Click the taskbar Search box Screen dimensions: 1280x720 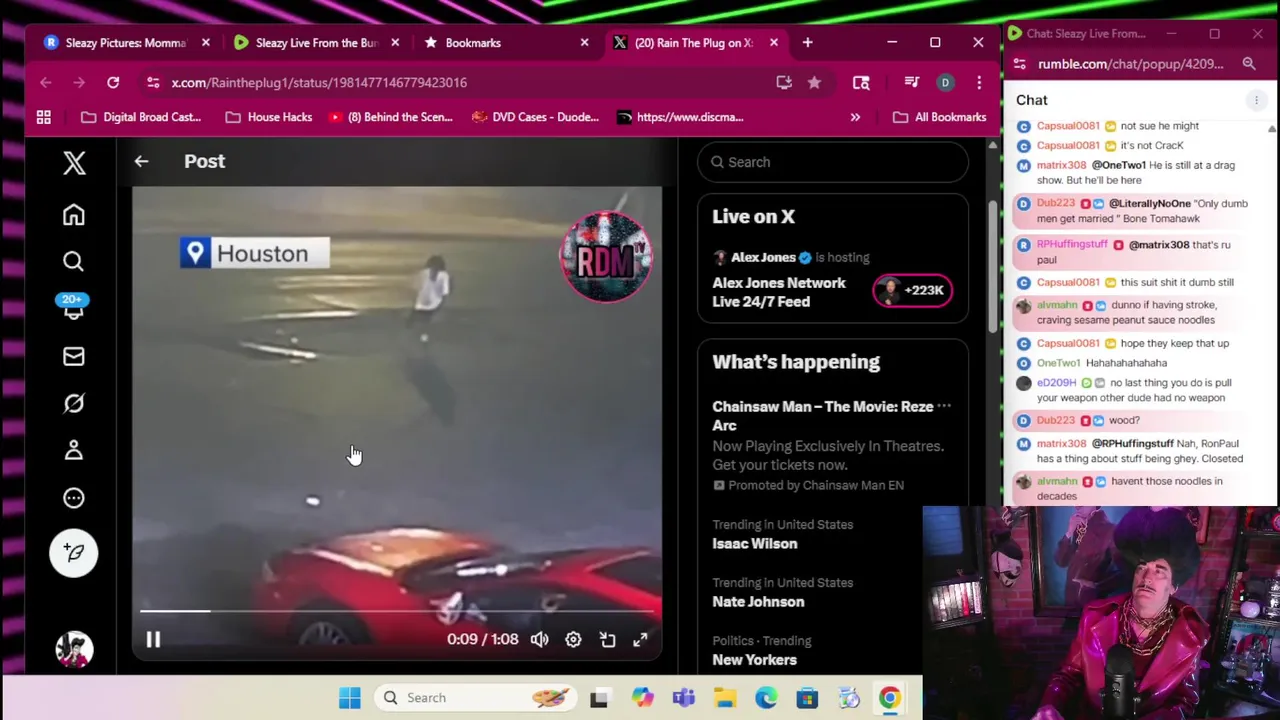coord(476,698)
